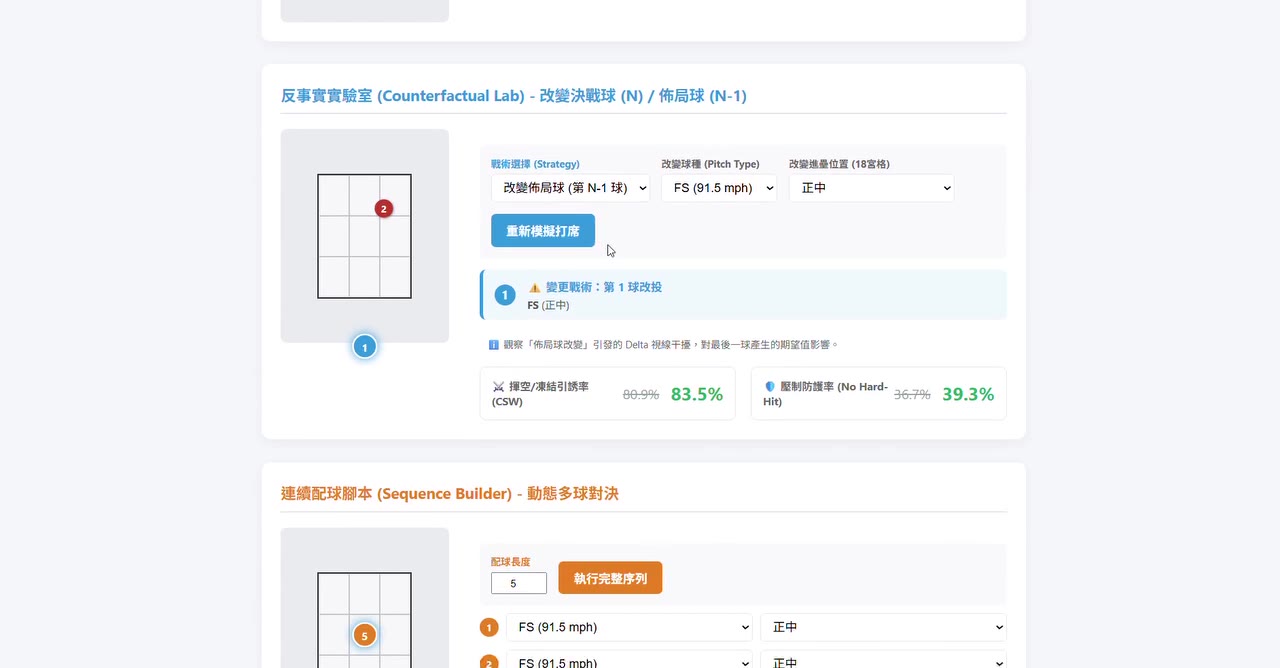This screenshot has width=1280, height=668.
Task: Click blue pitch marker 1 below the zone
Action: 365,347
